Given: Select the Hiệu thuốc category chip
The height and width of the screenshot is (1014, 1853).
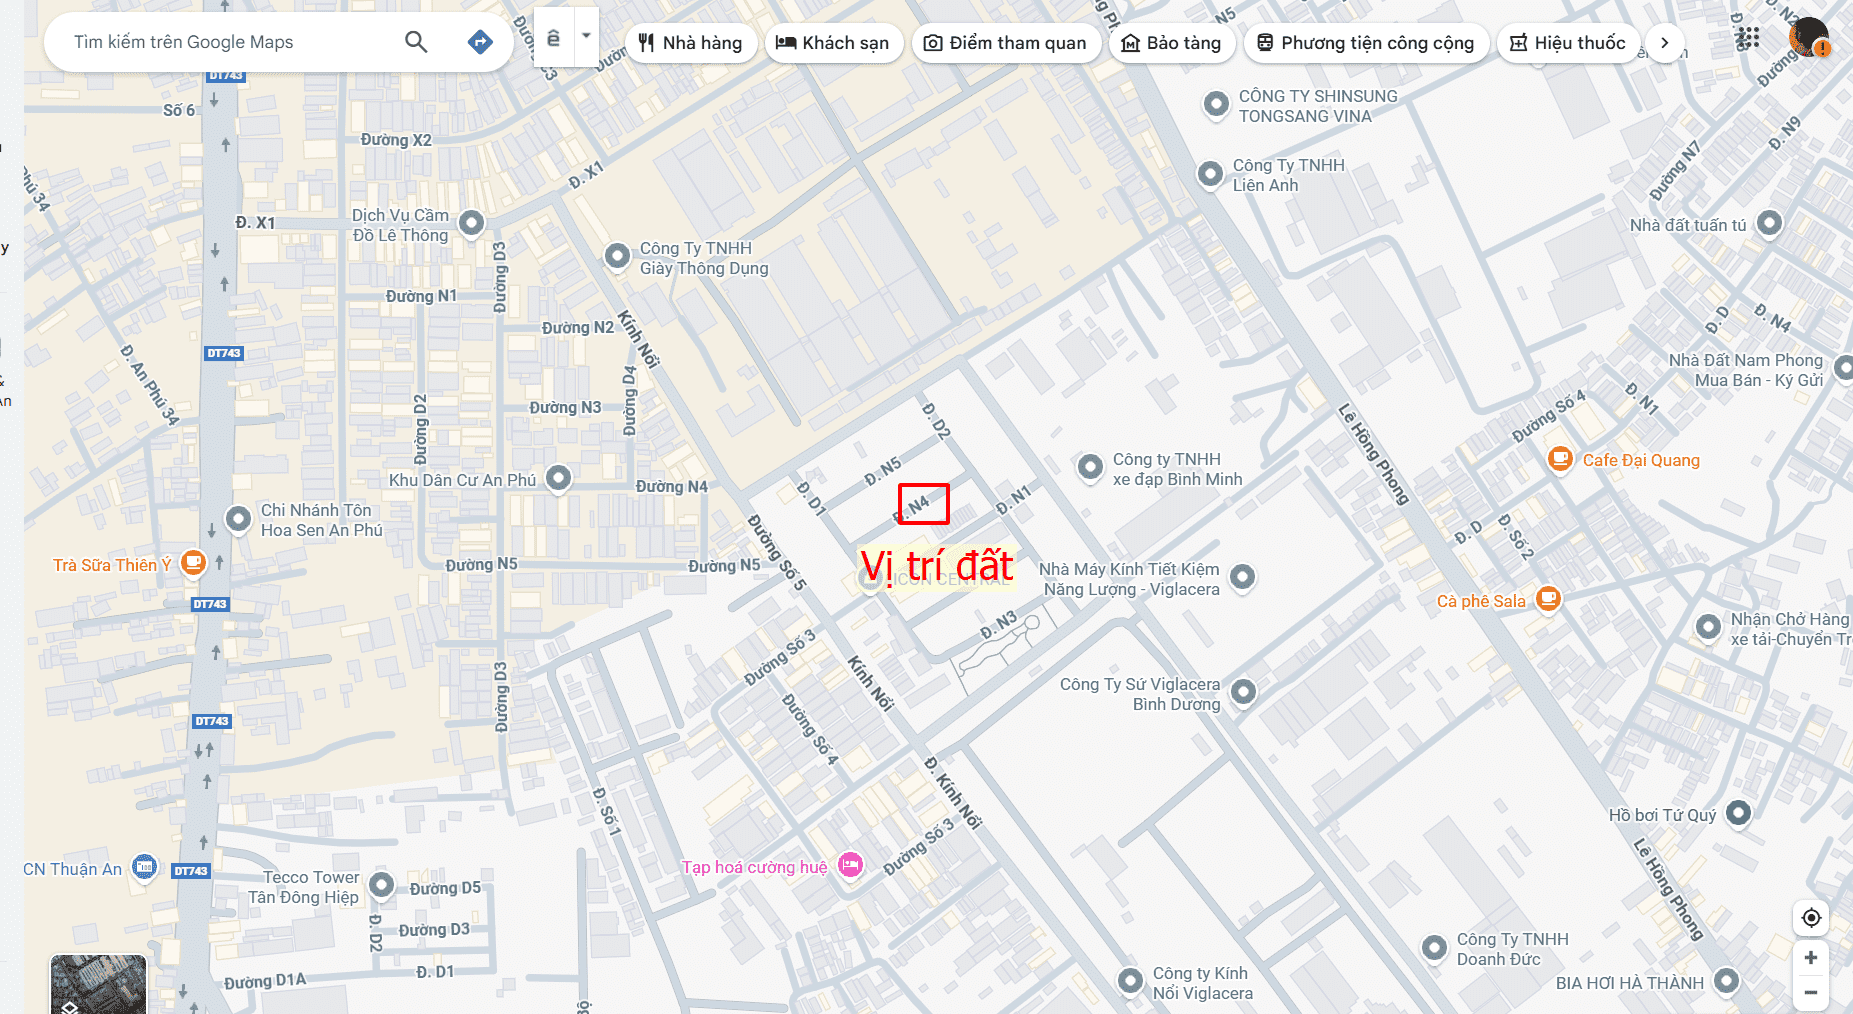Looking at the screenshot, I should coord(1568,43).
